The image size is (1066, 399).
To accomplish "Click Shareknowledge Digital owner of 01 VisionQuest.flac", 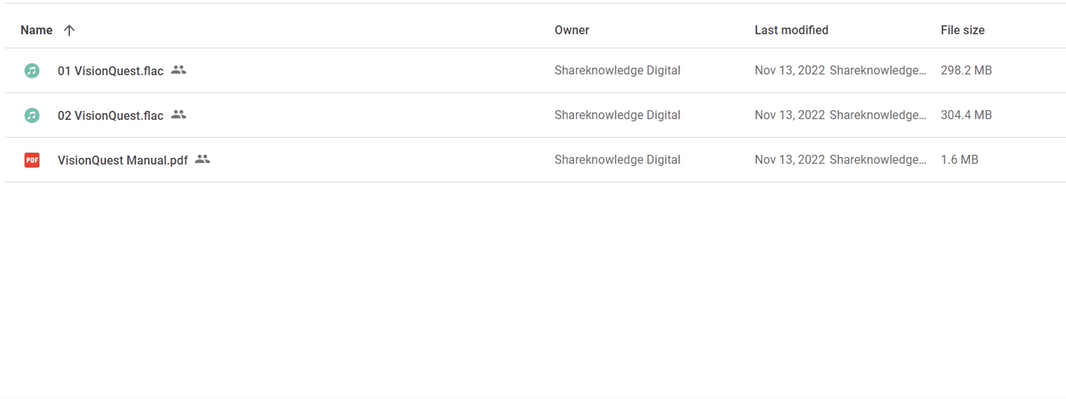I will tap(617, 70).
